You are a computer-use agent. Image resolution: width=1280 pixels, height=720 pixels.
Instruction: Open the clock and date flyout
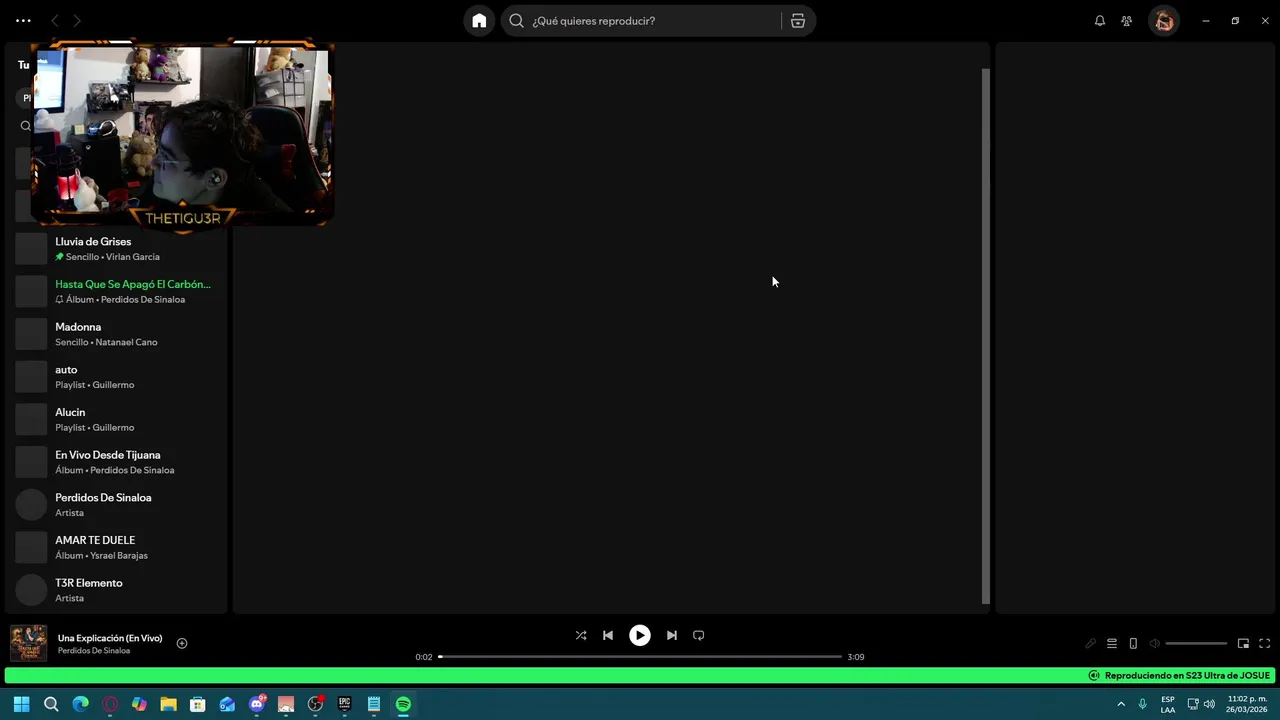click(1247, 704)
